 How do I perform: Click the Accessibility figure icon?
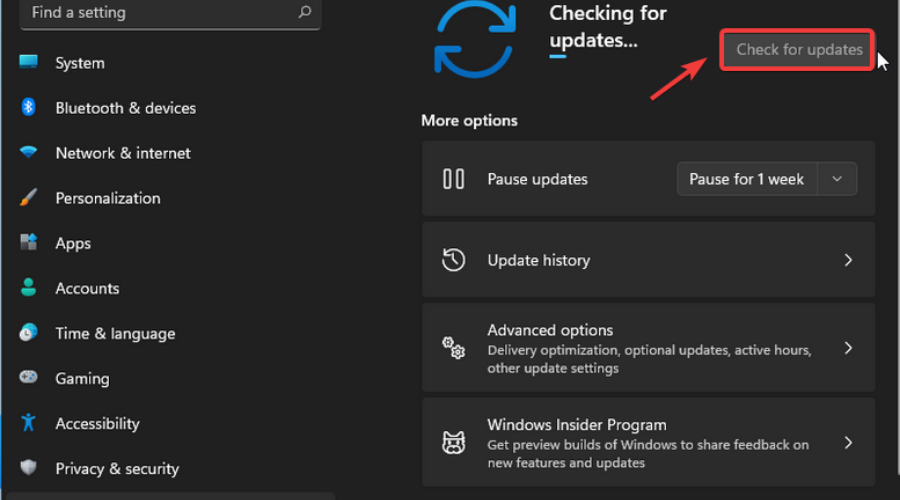(28, 423)
